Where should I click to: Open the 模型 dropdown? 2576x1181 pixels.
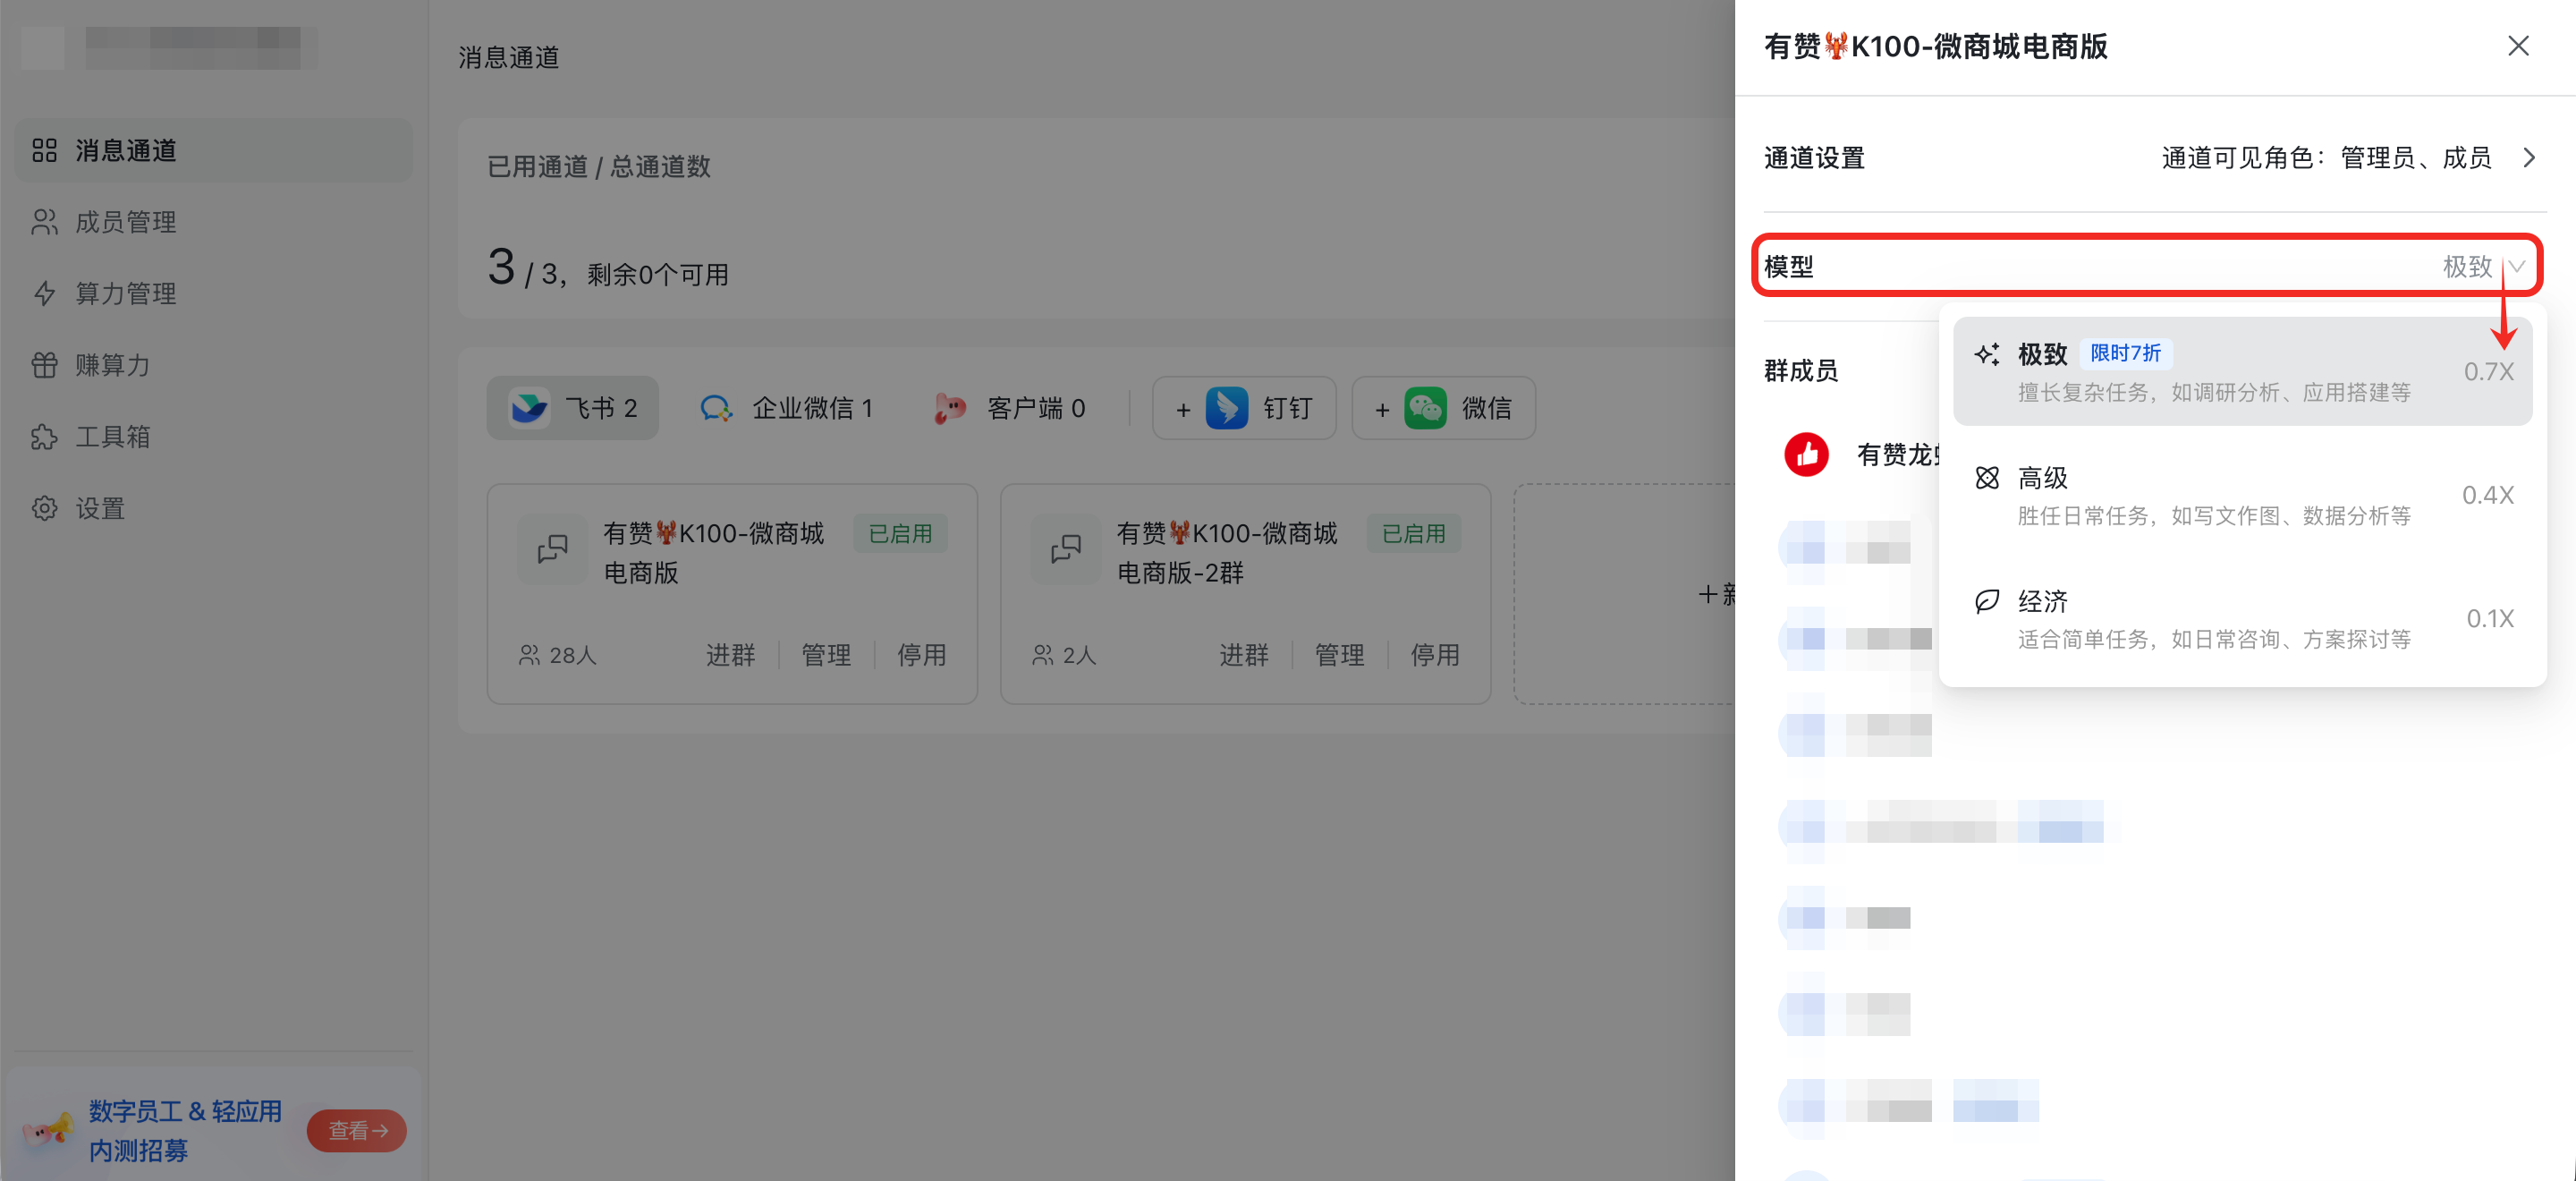click(2147, 266)
